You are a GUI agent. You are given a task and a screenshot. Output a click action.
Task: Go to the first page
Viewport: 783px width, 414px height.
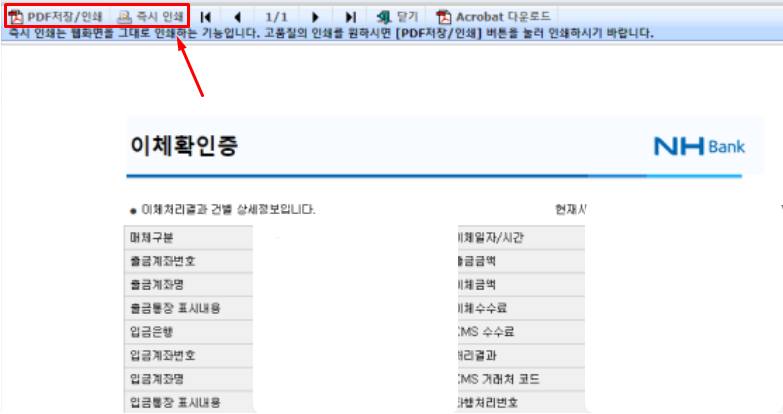click(x=205, y=17)
